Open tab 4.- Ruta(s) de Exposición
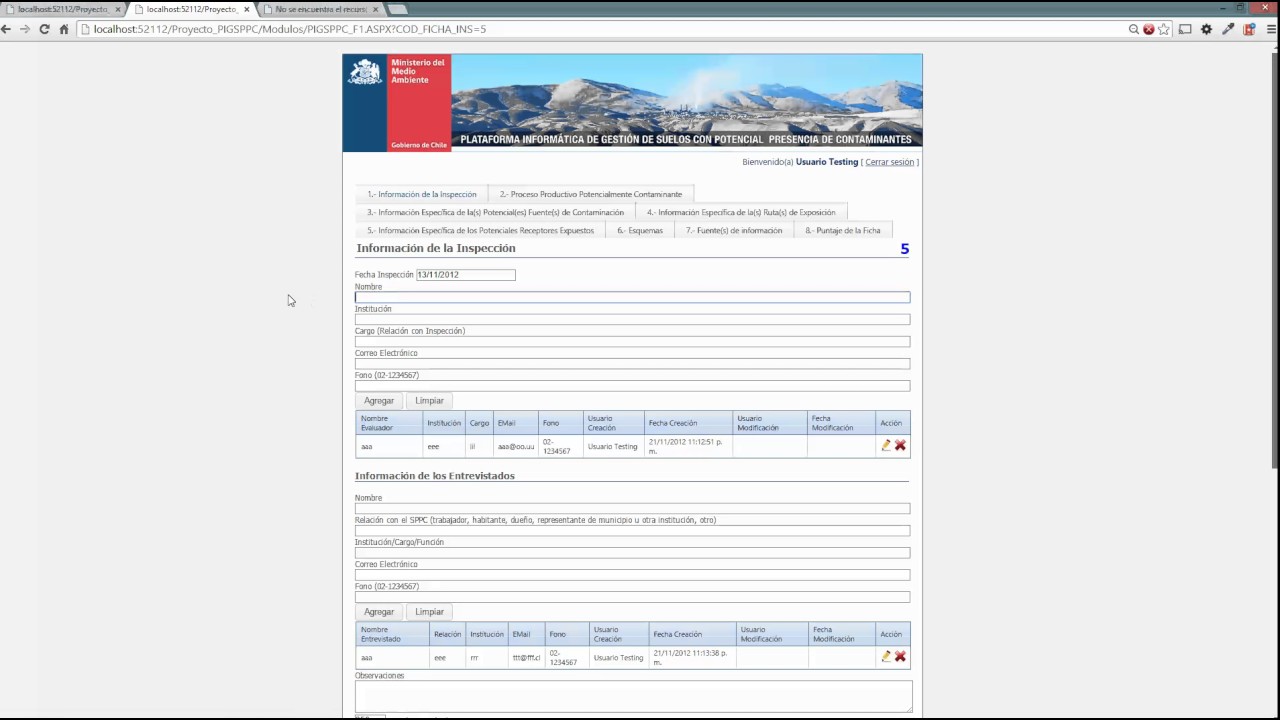Viewport: 1280px width, 720px height. pos(741,212)
